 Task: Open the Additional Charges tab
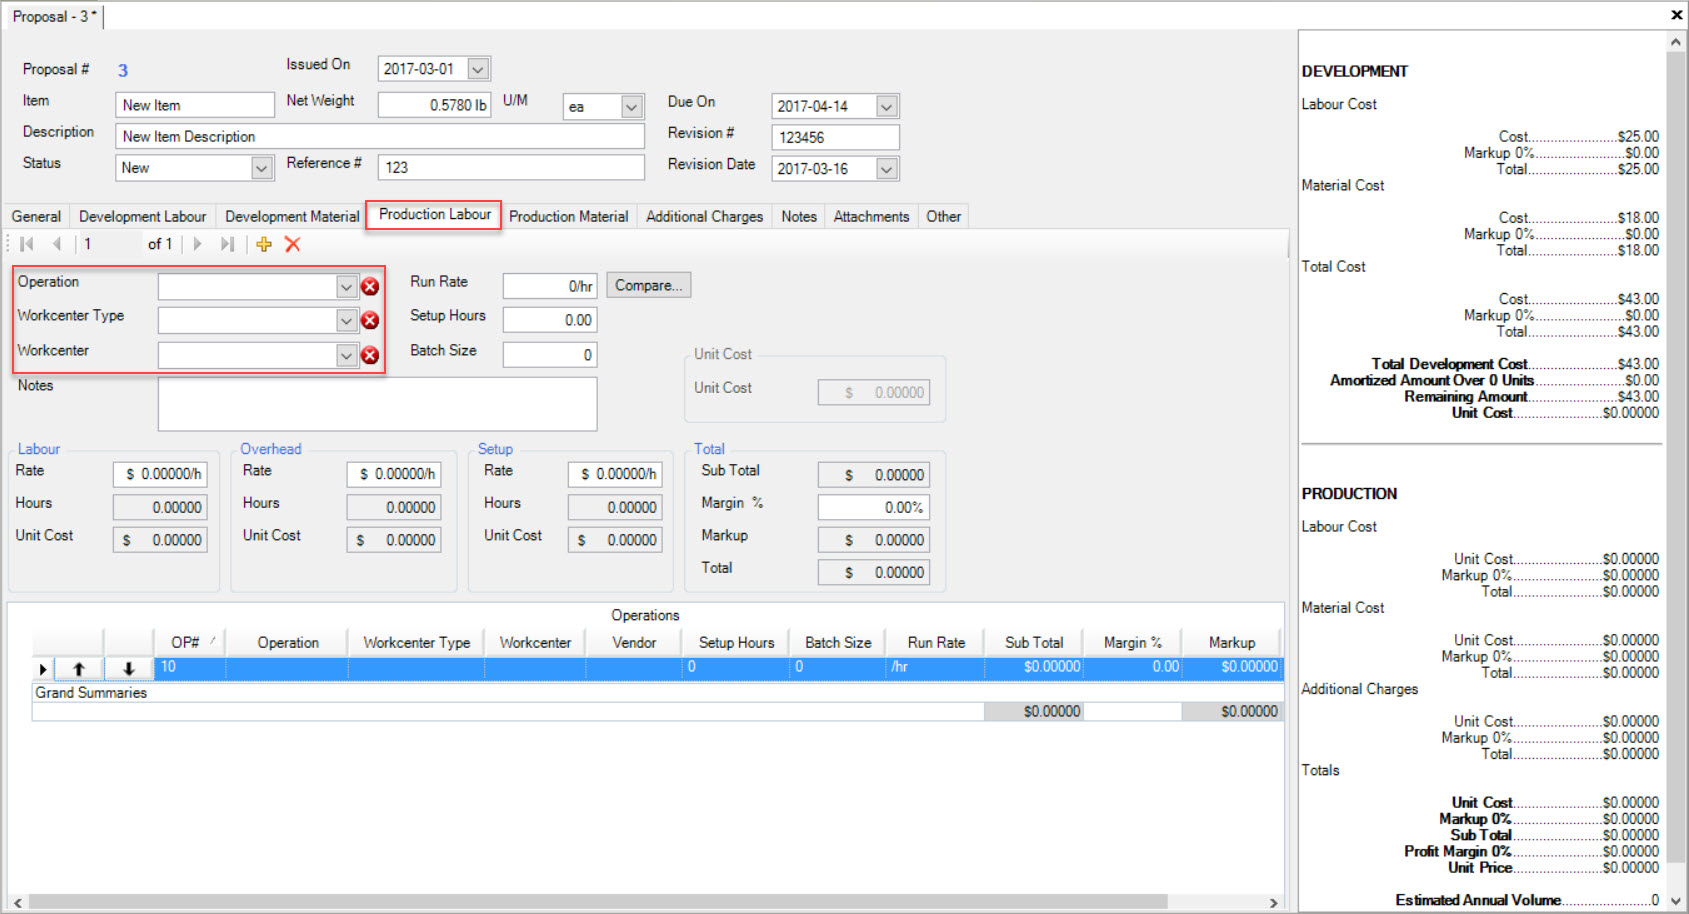(x=704, y=216)
